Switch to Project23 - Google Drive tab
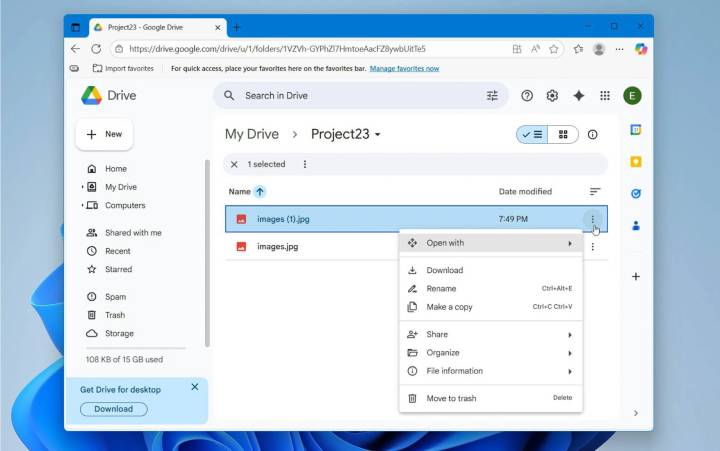Screen dimensions: 720x451 (x=158, y=28)
